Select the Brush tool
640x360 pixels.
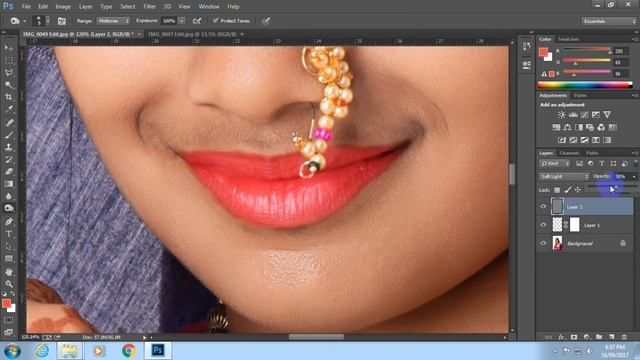pos(9,135)
